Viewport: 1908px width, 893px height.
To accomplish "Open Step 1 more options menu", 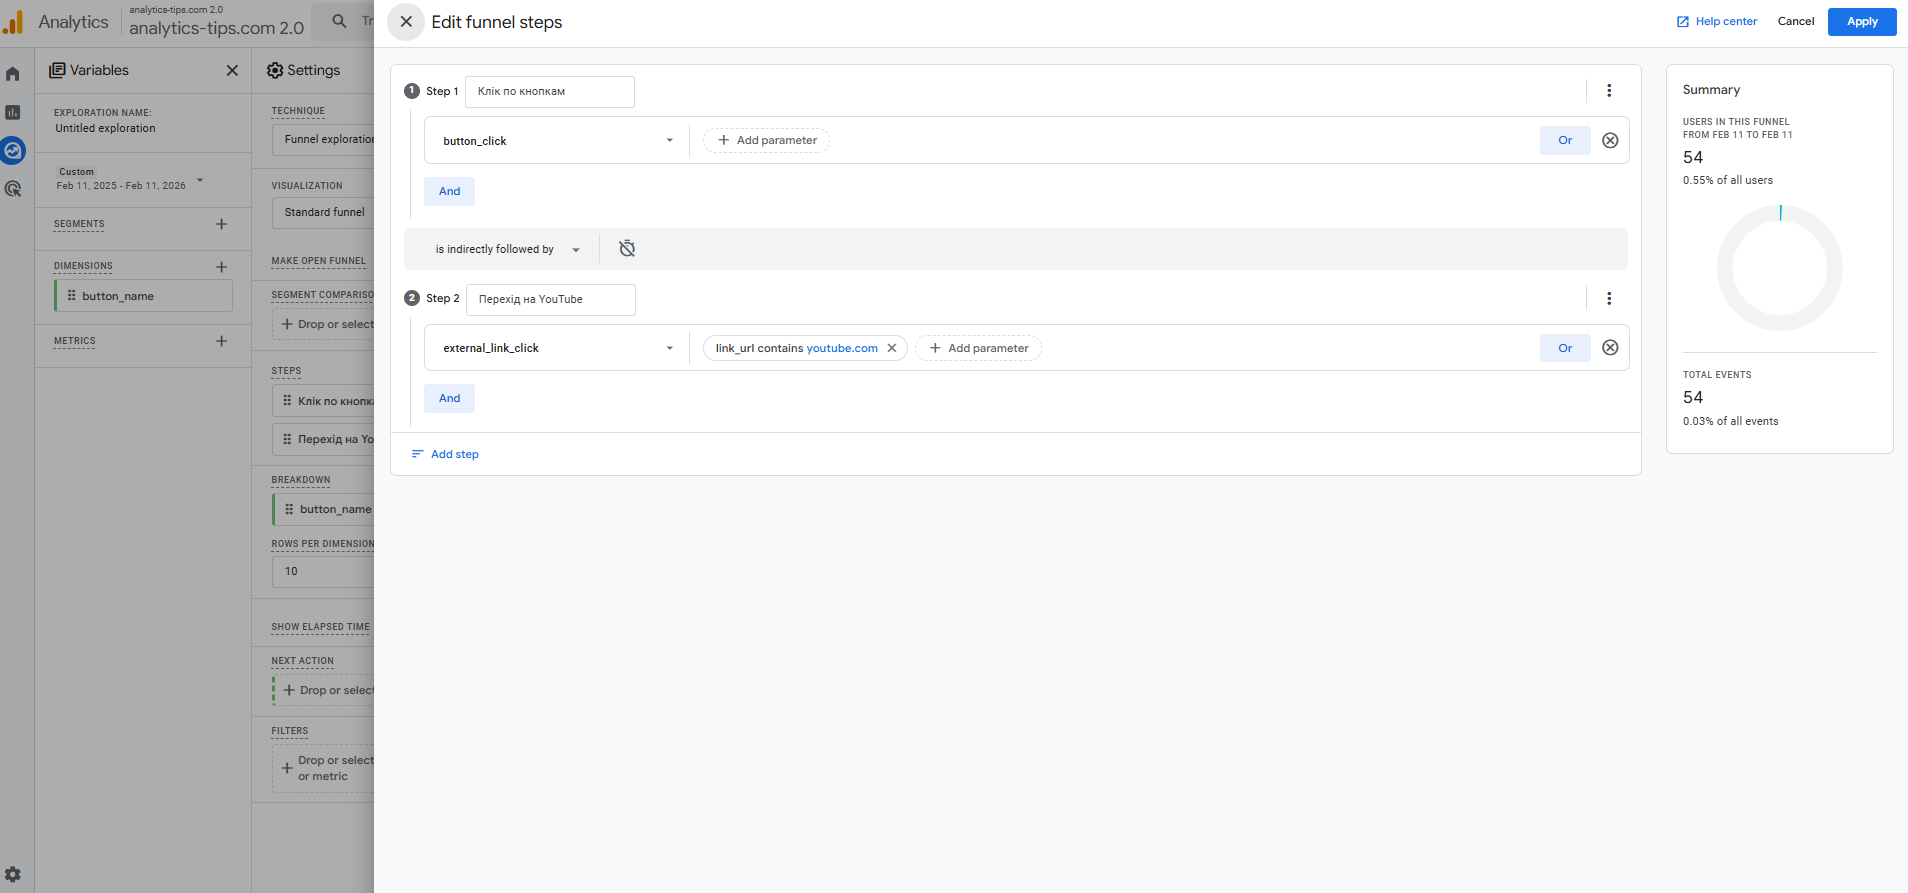I will point(1609,91).
